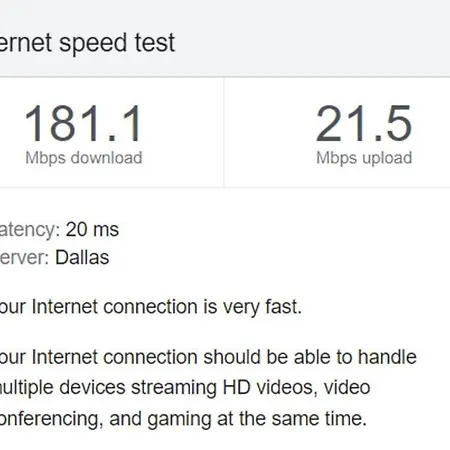Viewport: 450px width, 450px height.
Task: Click the word 'upload' under 21.5
Action: 387,158
